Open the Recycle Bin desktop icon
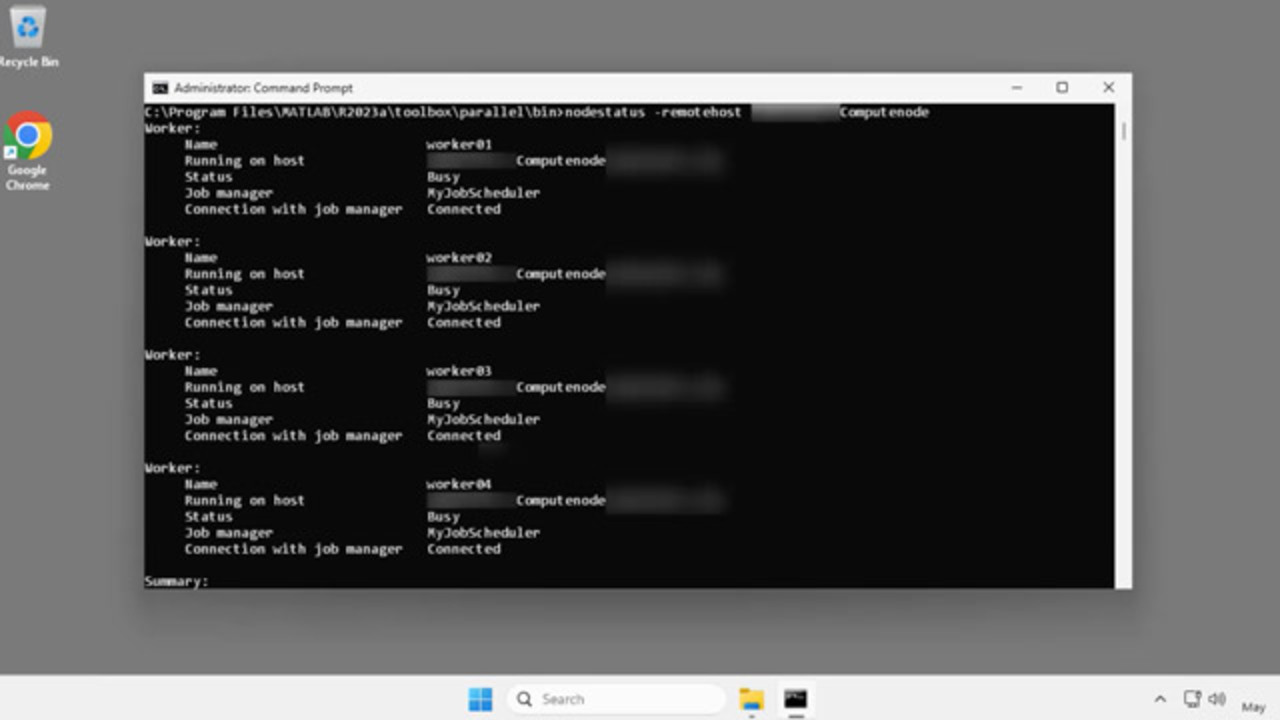Screen dimensions: 1280x720 (28, 35)
